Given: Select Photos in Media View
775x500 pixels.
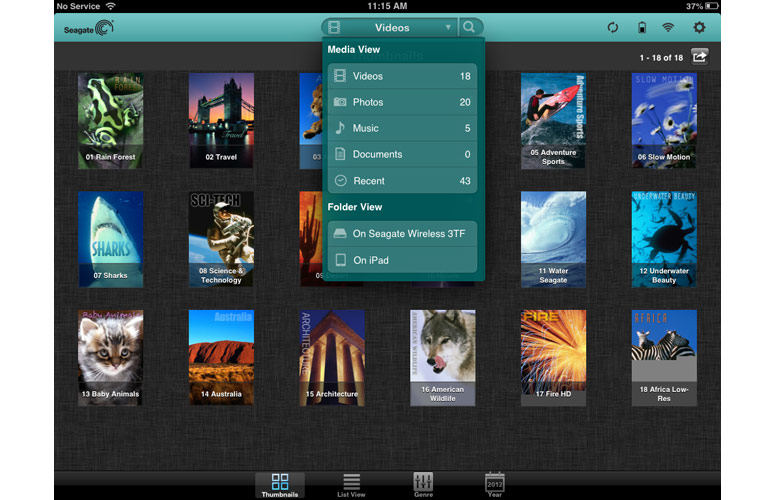Looking at the screenshot, I should (x=402, y=102).
